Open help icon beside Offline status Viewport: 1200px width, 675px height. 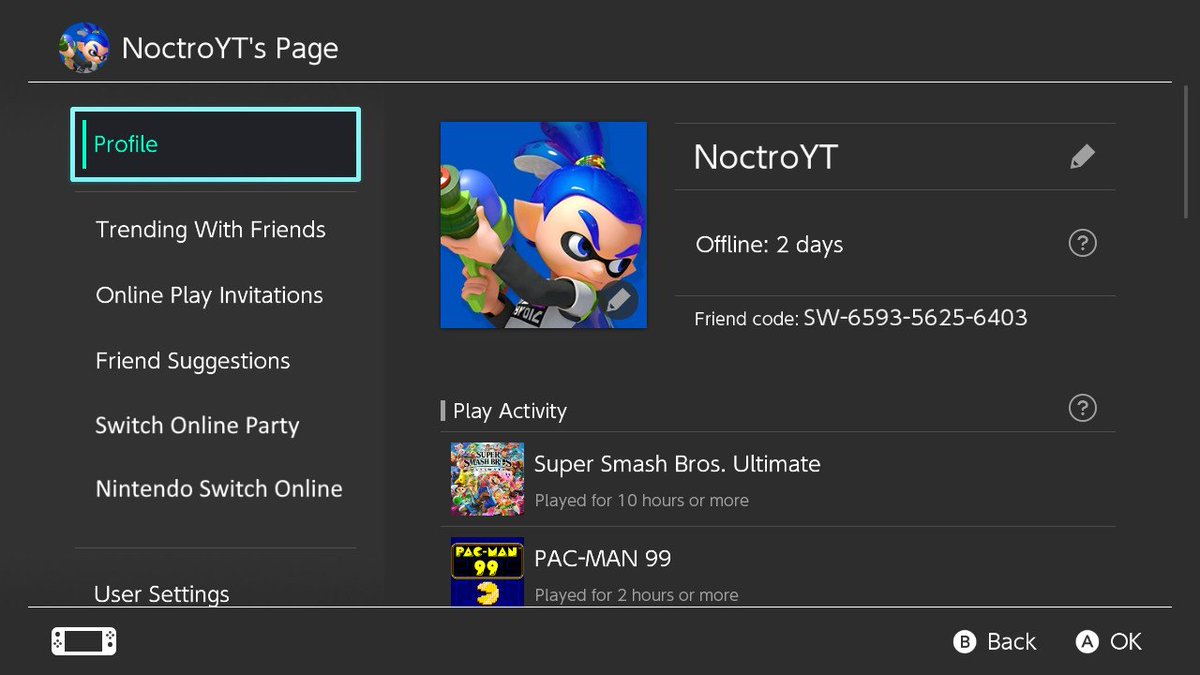click(x=1082, y=243)
